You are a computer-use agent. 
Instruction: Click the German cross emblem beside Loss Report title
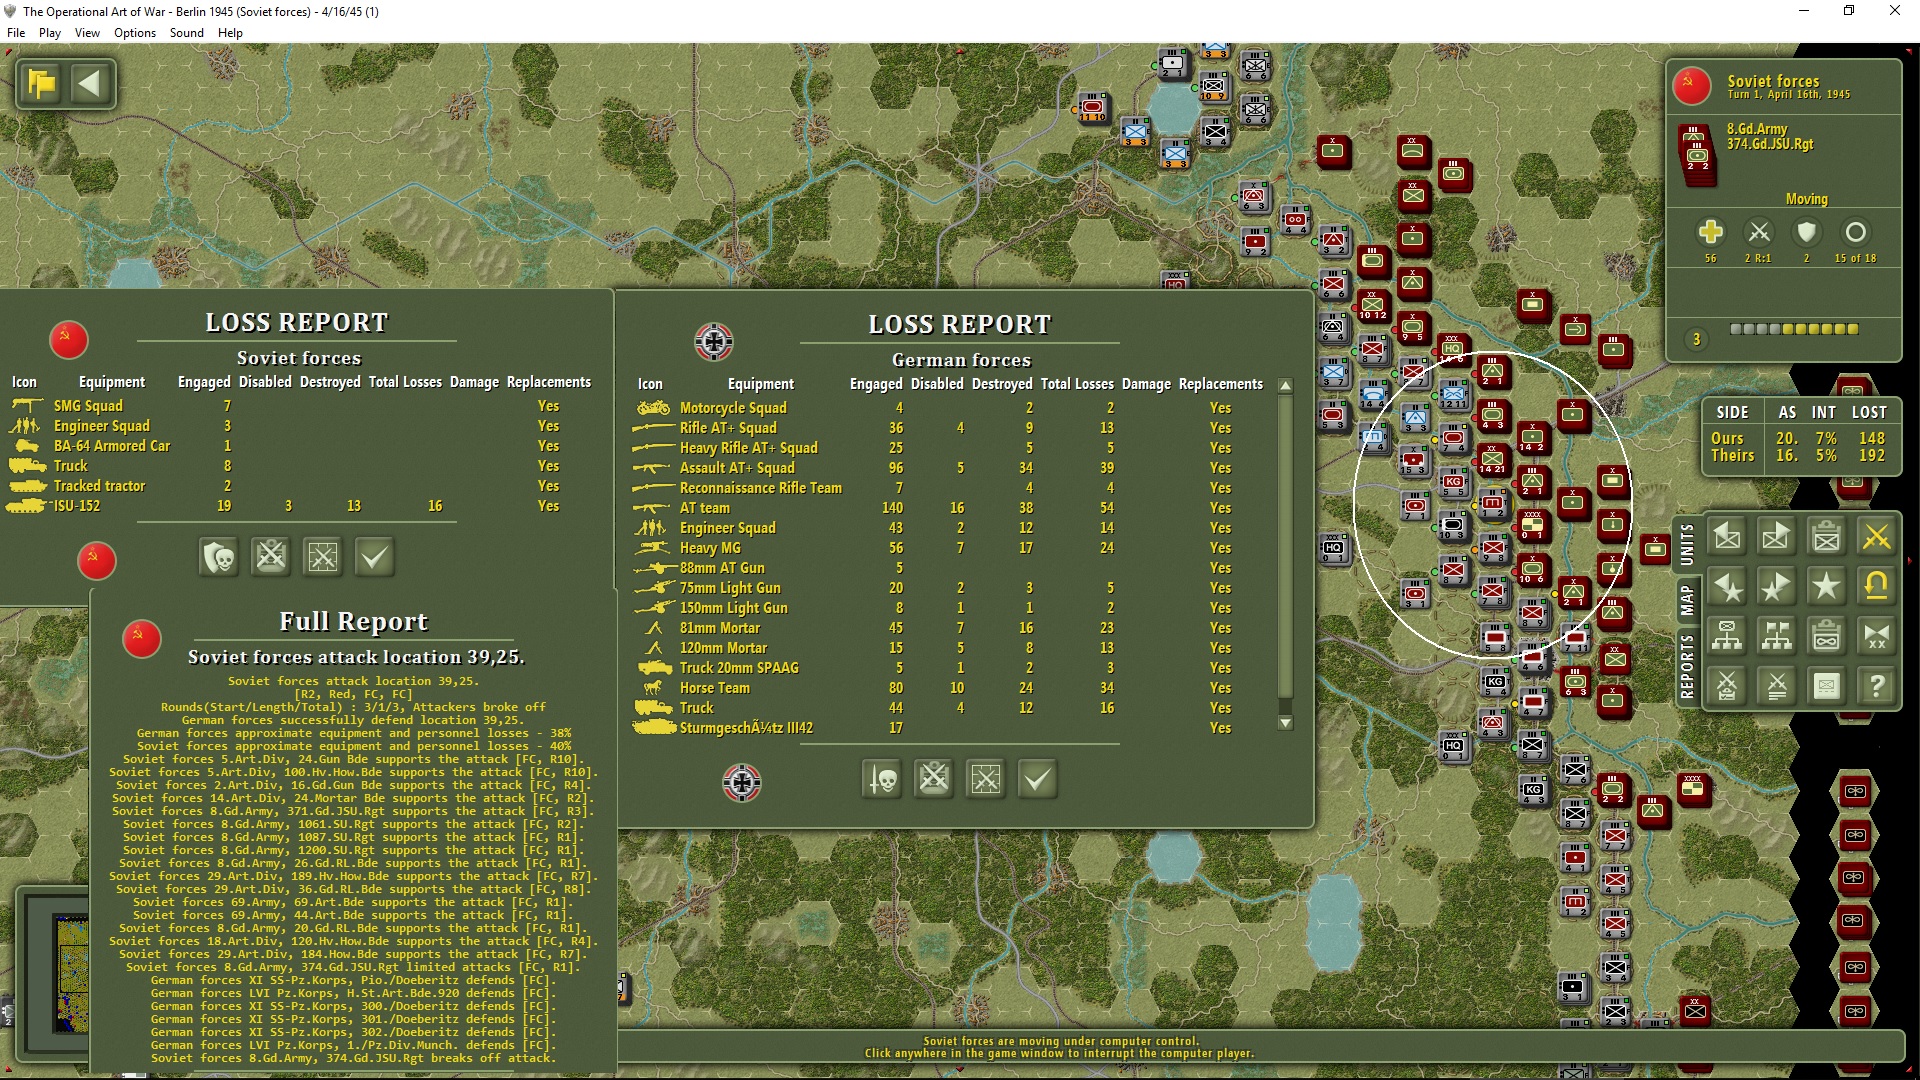click(714, 342)
